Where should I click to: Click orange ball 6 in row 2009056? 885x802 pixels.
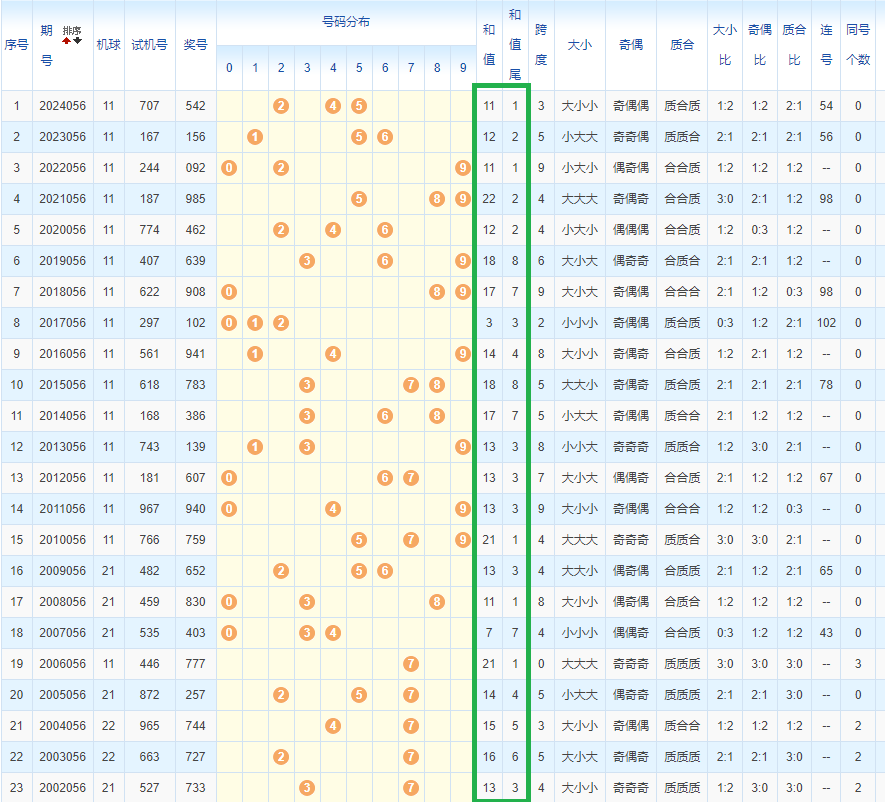coord(385,571)
